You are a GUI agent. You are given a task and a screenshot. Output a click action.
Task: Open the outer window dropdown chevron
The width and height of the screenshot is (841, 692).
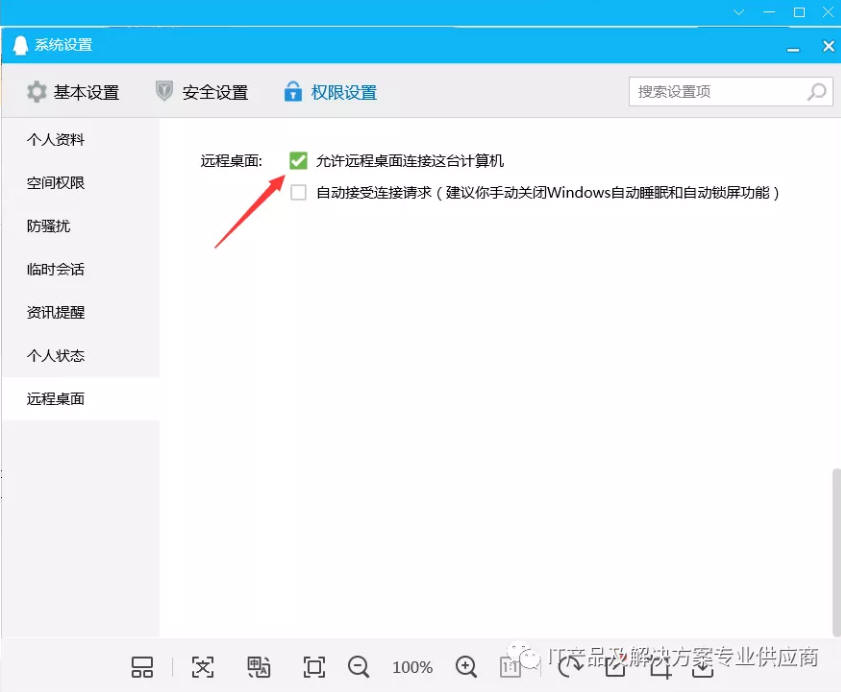click(x=739, y=12)
